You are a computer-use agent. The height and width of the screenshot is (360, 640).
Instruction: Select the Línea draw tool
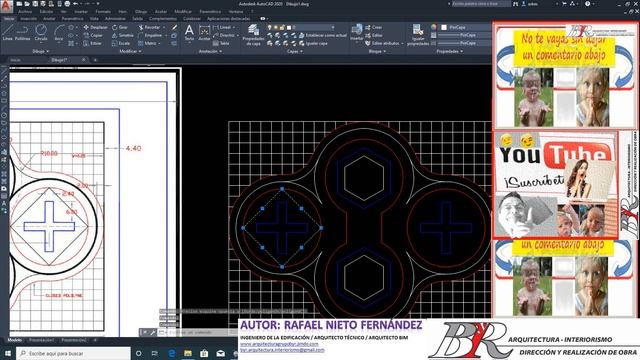click(7, 33)
